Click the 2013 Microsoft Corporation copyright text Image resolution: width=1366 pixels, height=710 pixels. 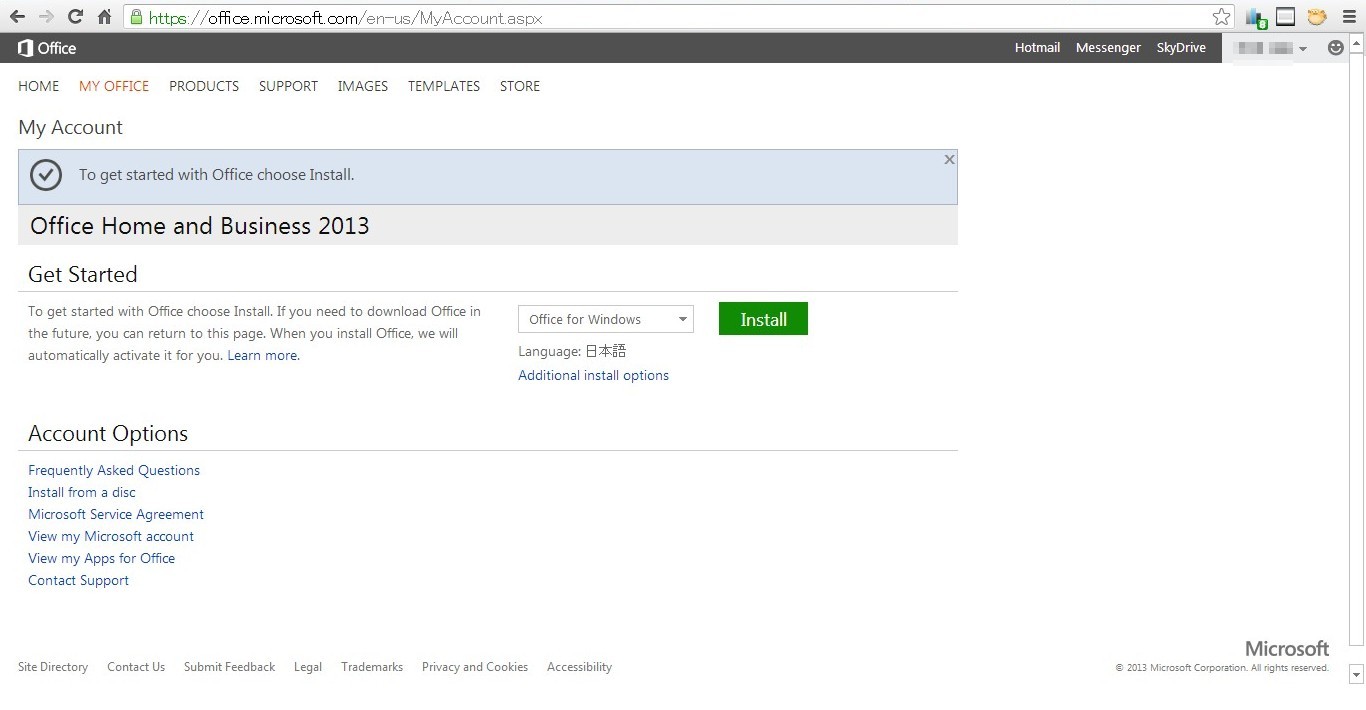1222,668
